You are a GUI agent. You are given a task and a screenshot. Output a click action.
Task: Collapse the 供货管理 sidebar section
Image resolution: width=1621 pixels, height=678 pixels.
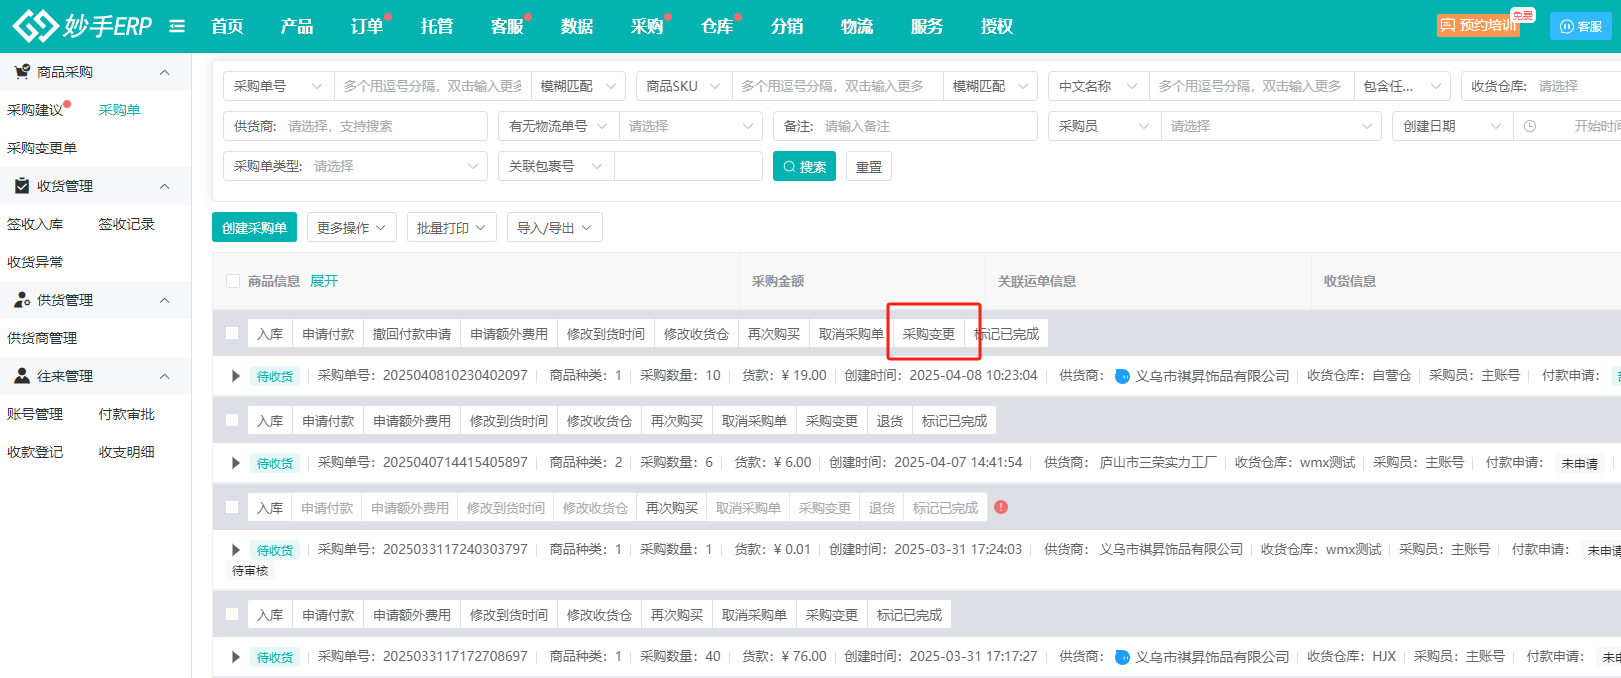tap(165, 300)
